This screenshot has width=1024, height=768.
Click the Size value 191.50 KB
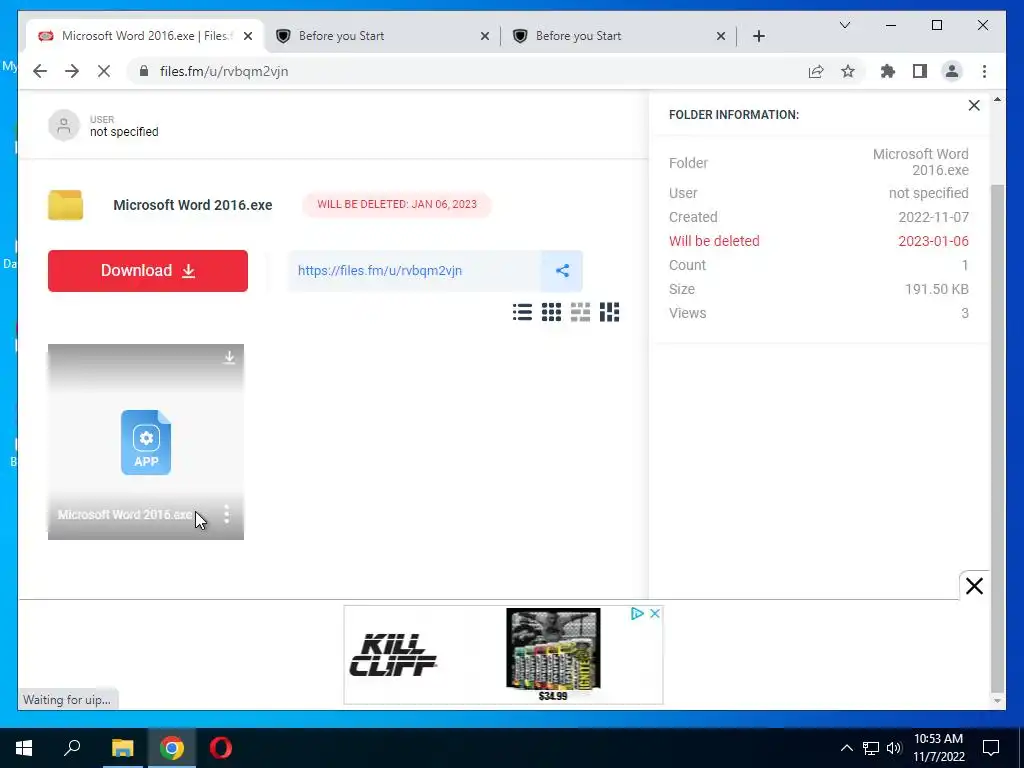click(x=936, y=289)
